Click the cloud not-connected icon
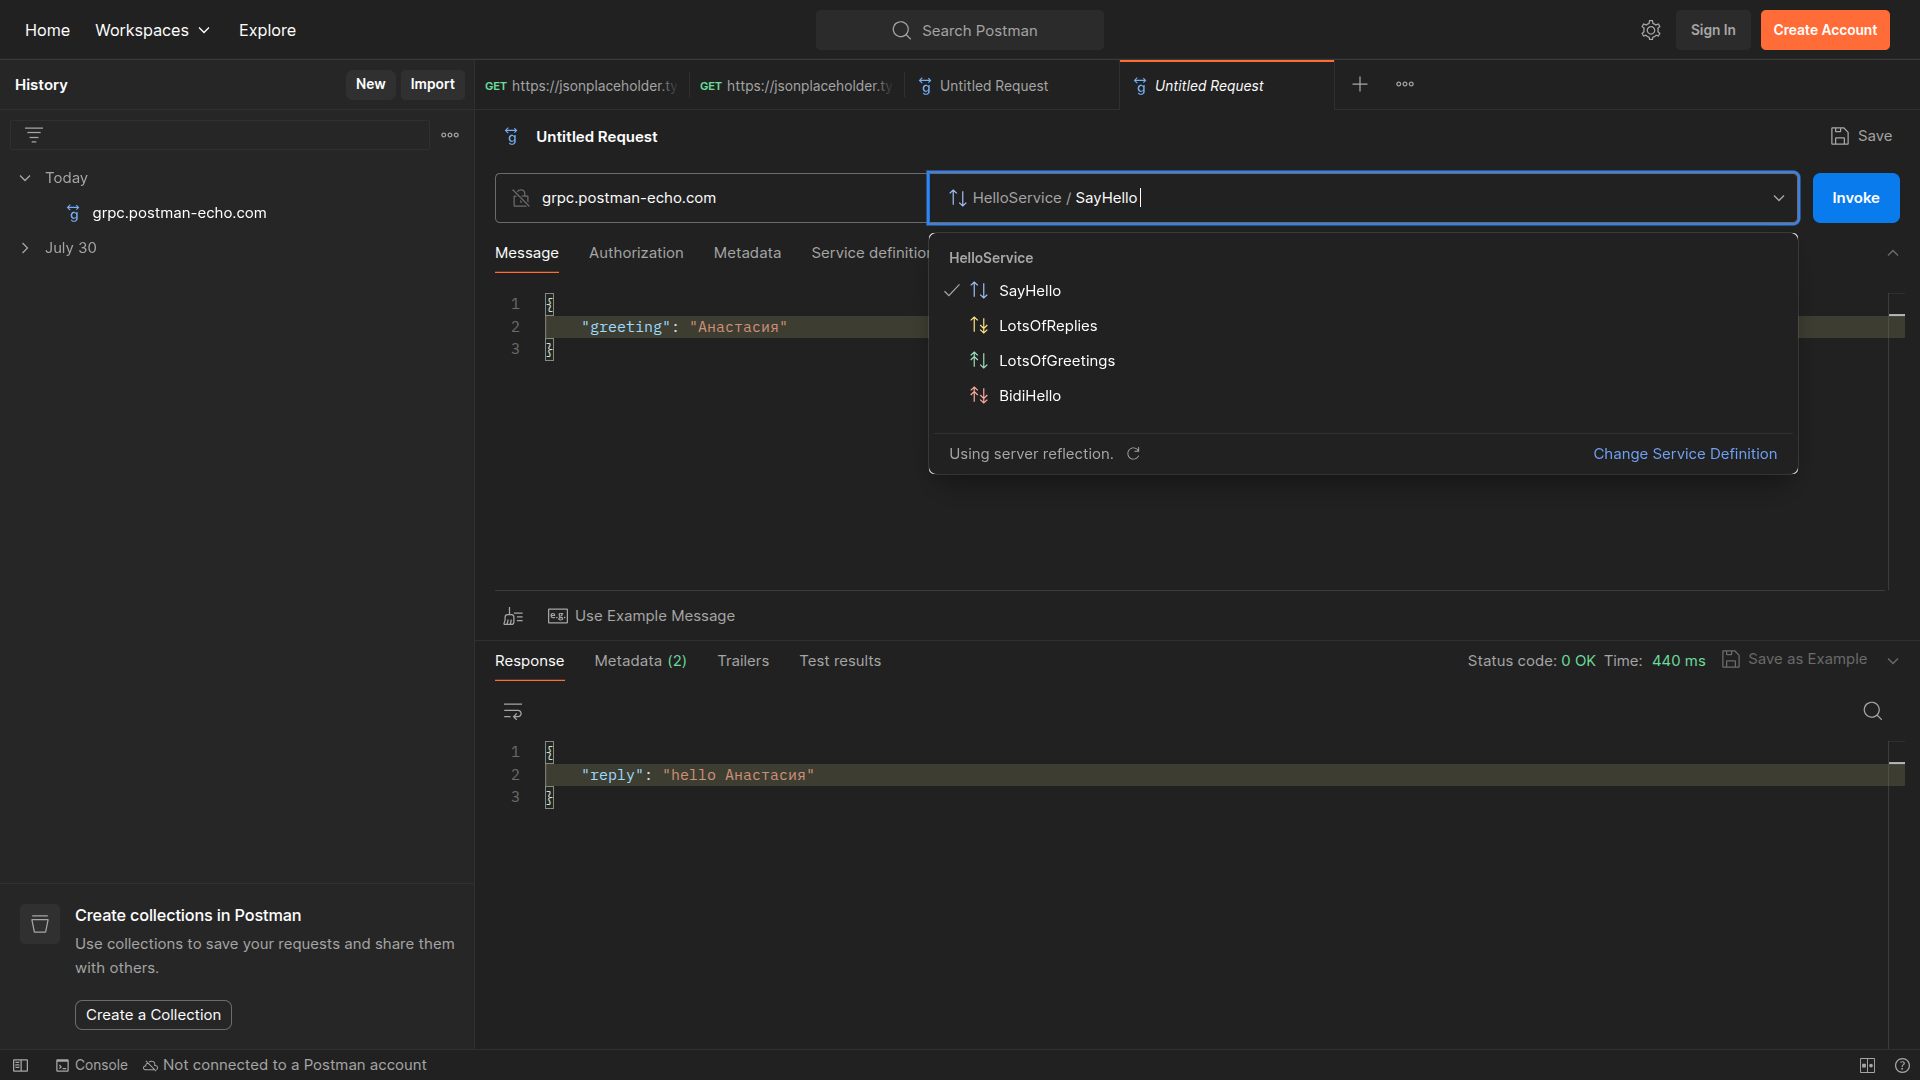 [x=150, y=1066]
